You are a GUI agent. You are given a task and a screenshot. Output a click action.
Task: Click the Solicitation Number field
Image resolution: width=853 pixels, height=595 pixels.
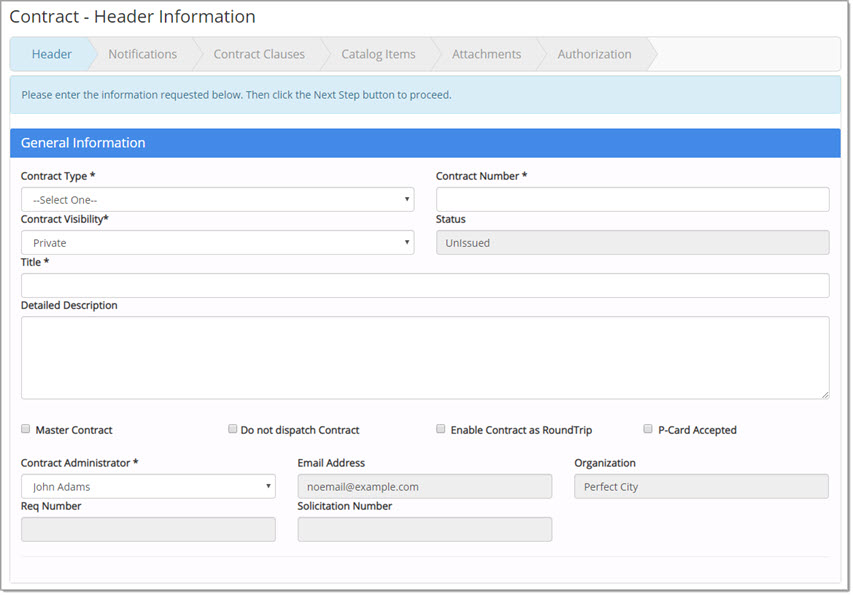tap(425, 529)
